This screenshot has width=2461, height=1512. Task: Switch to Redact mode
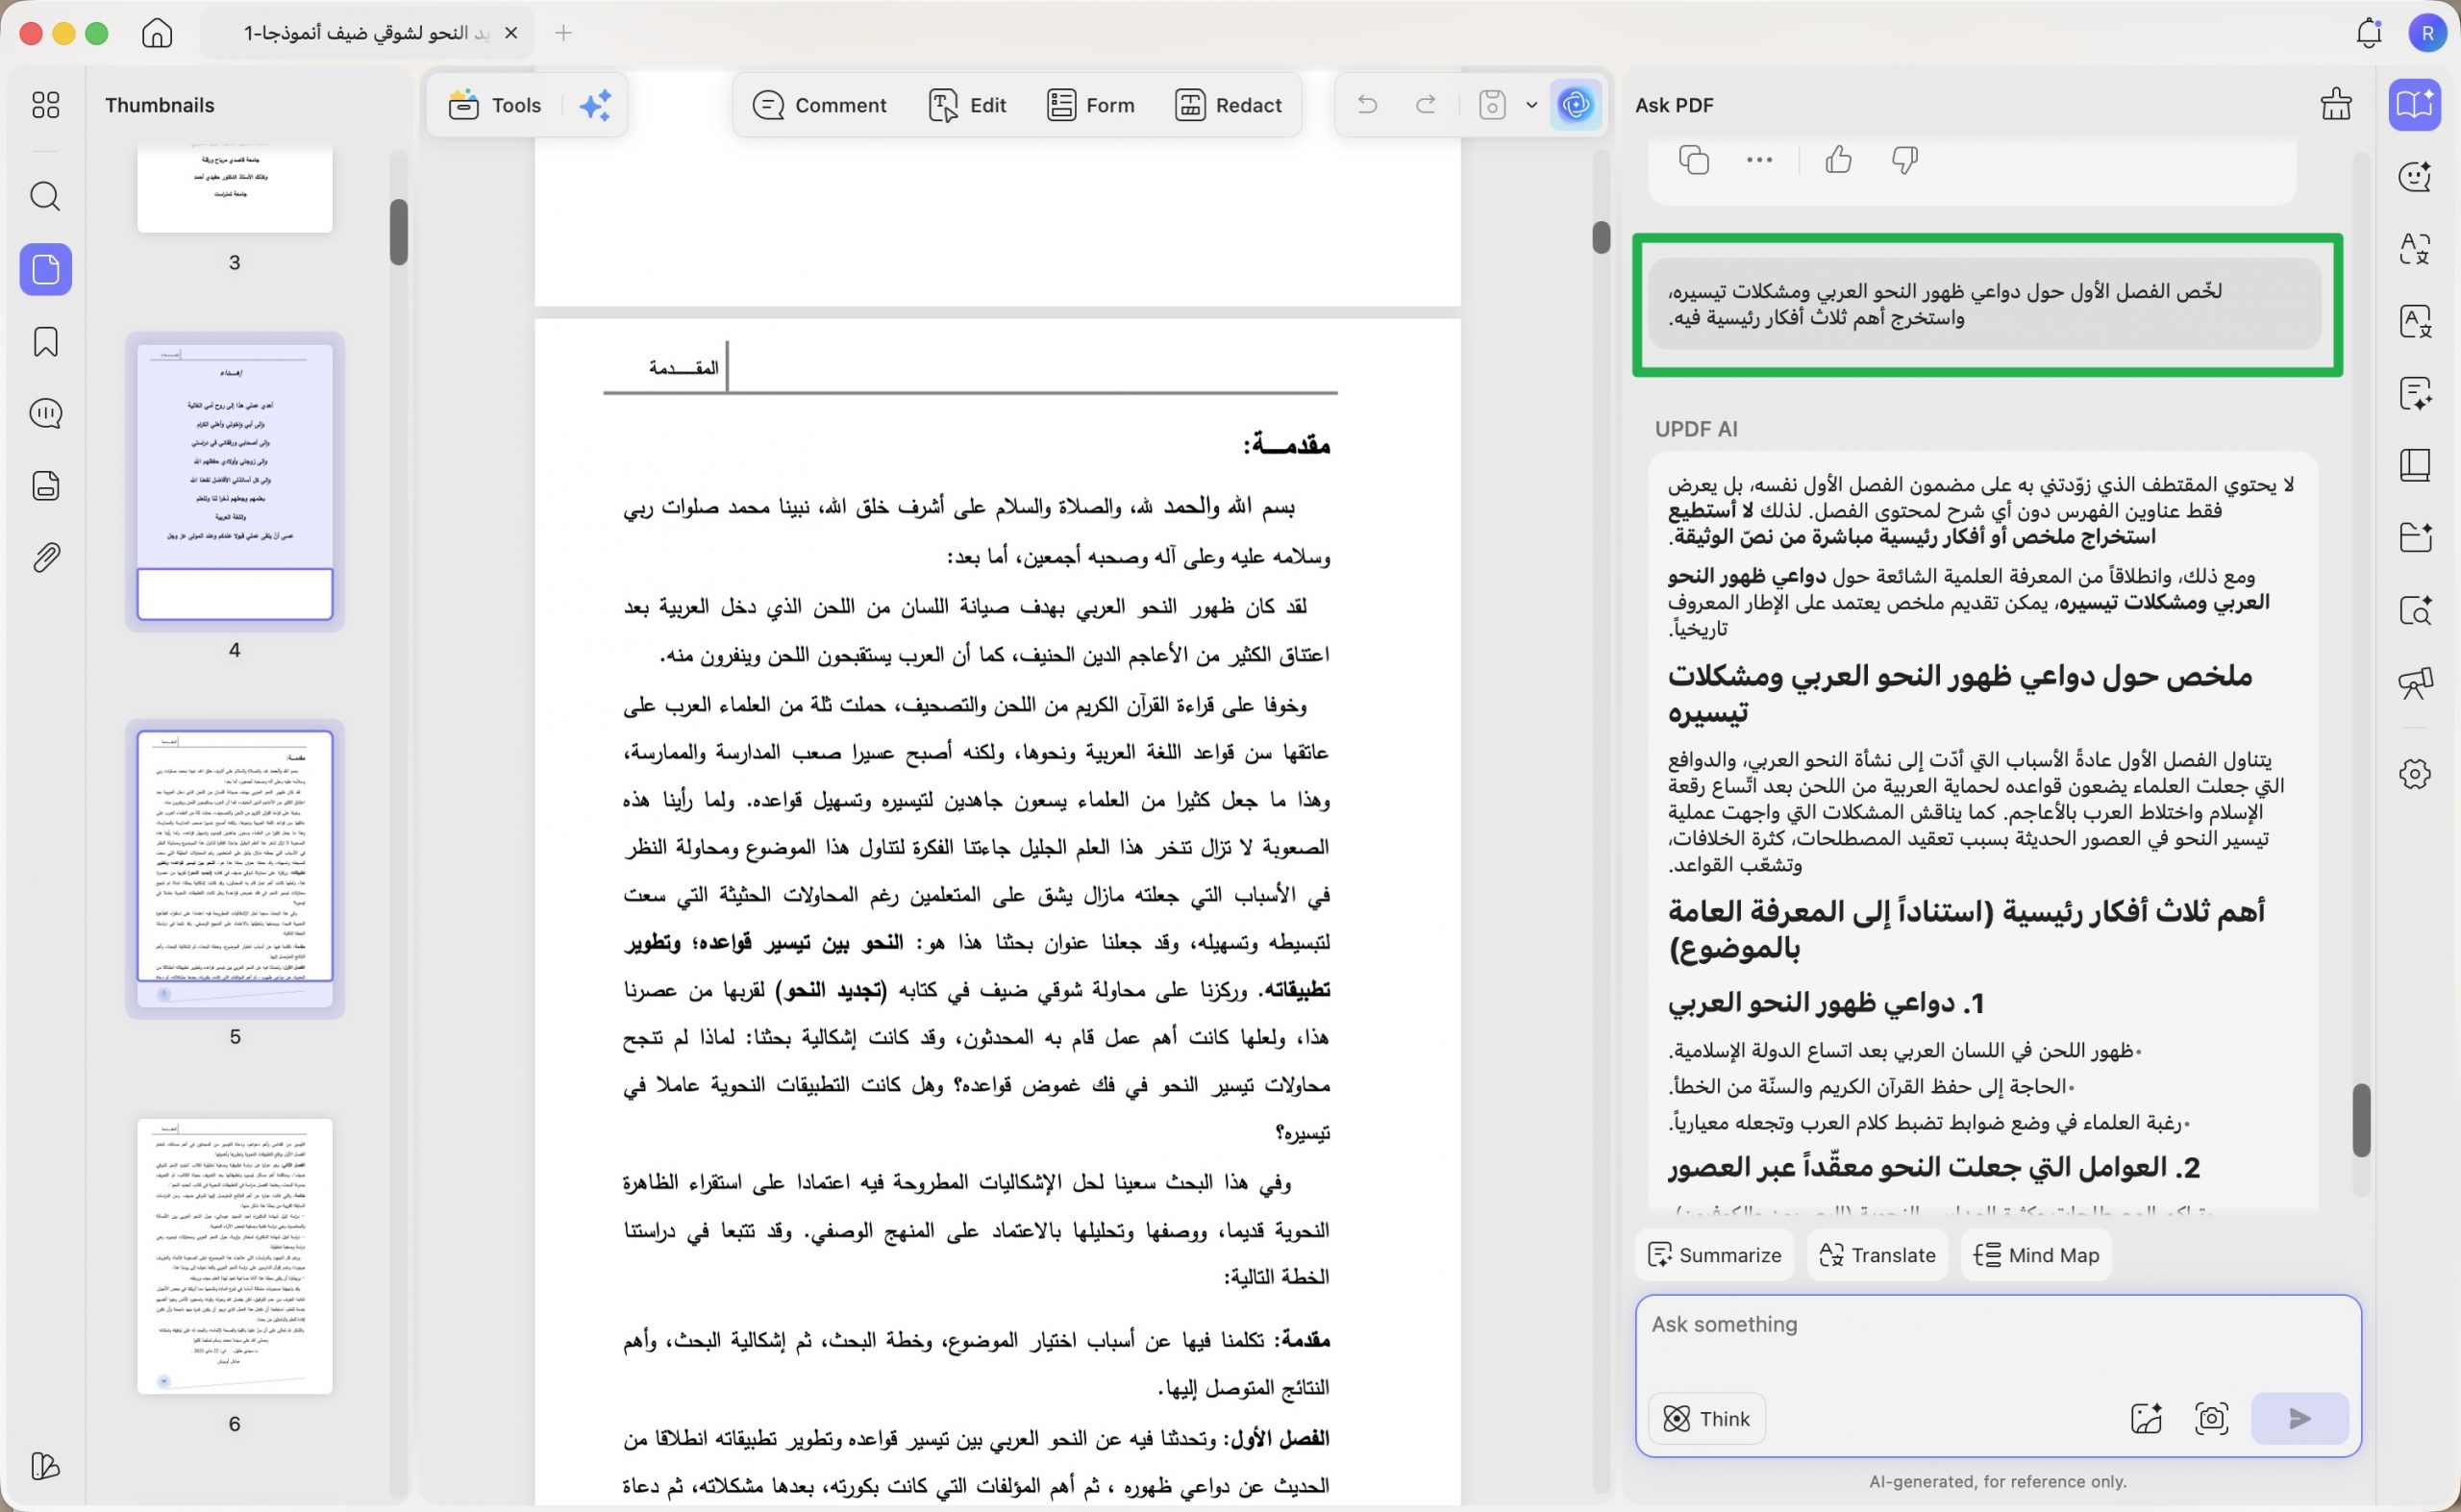click(x=1228, y=105)
